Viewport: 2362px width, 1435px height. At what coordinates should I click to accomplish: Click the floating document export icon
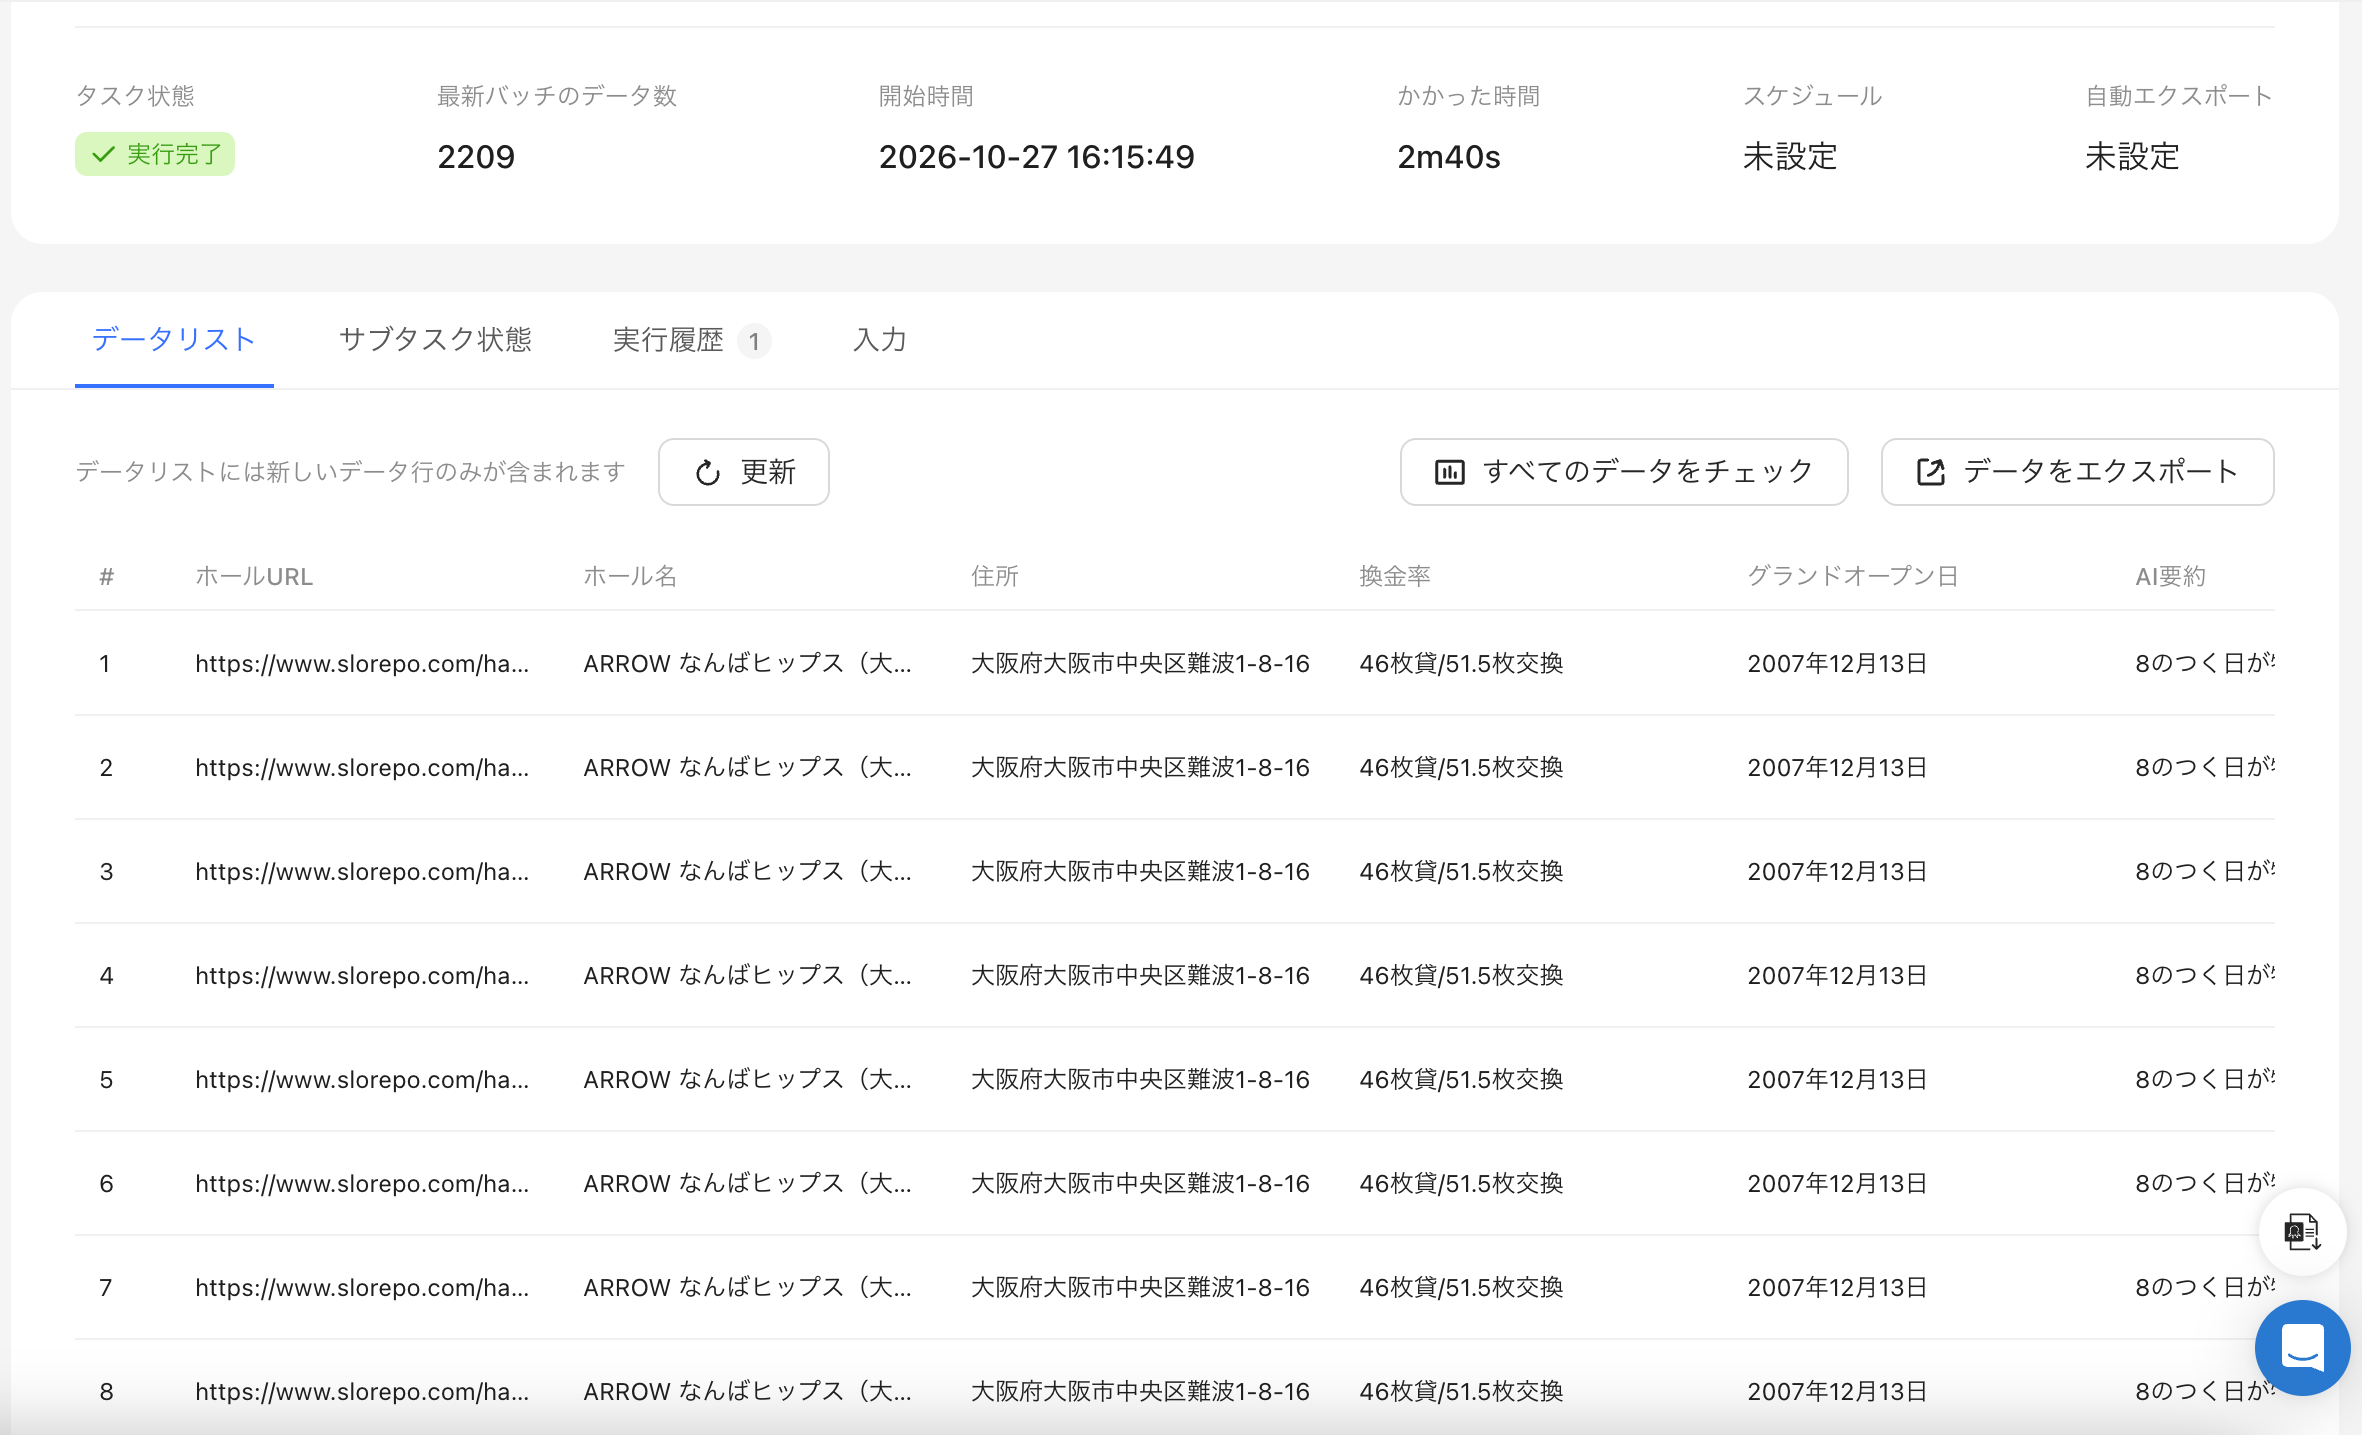point(2302,1232)
